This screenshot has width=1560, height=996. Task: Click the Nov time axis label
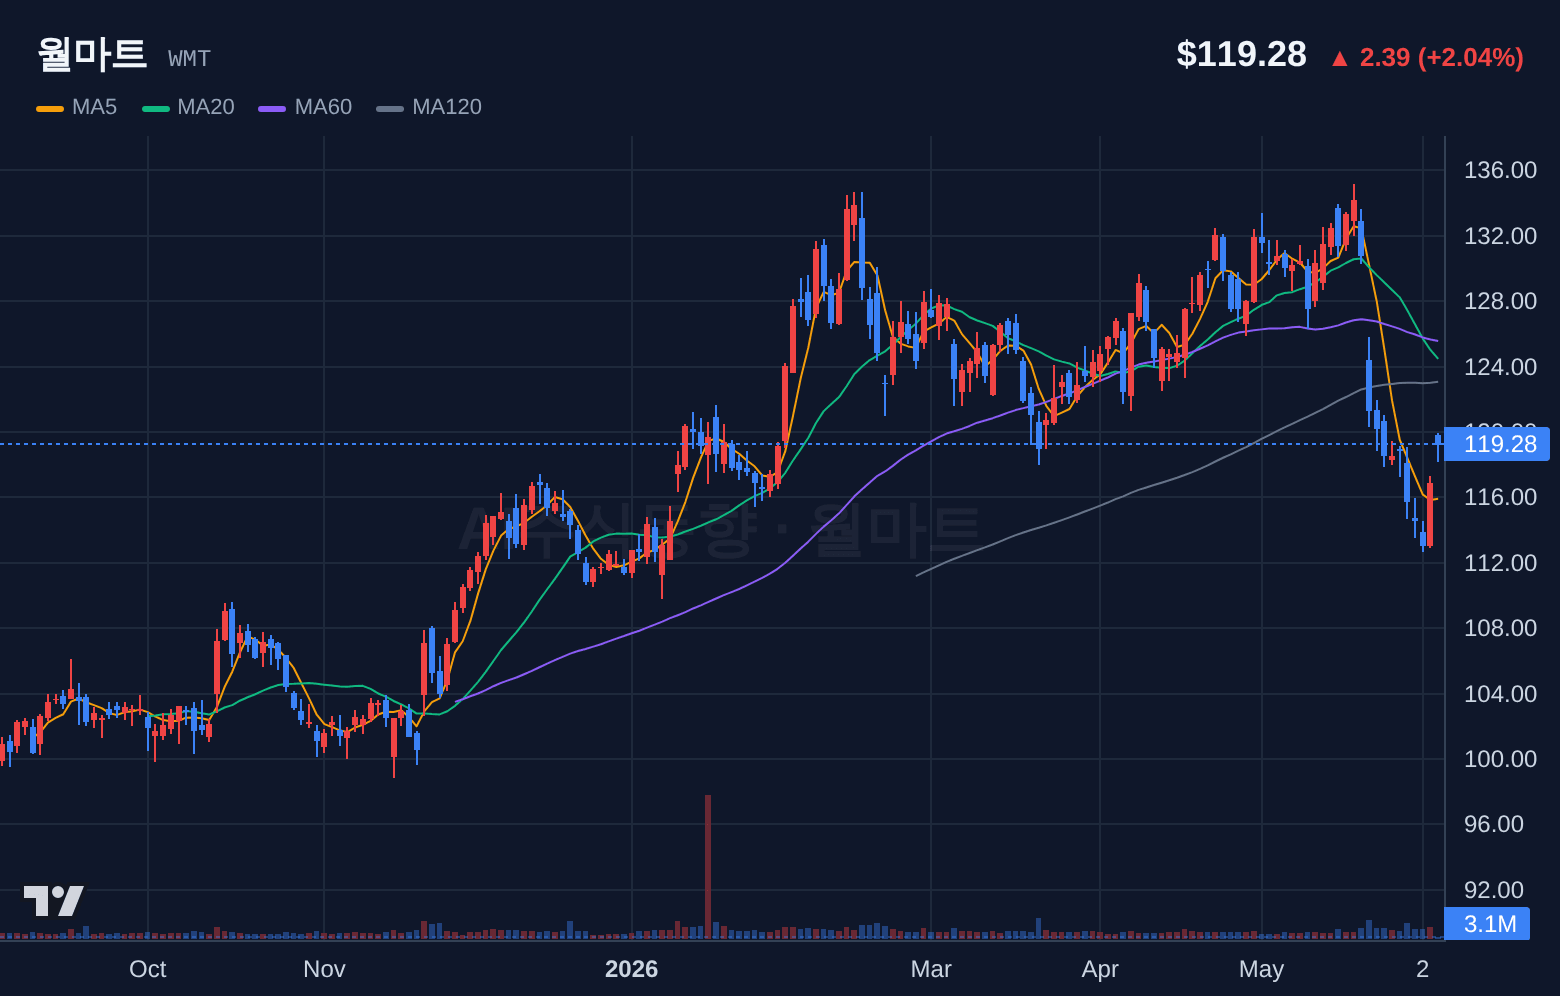(324, 969)
